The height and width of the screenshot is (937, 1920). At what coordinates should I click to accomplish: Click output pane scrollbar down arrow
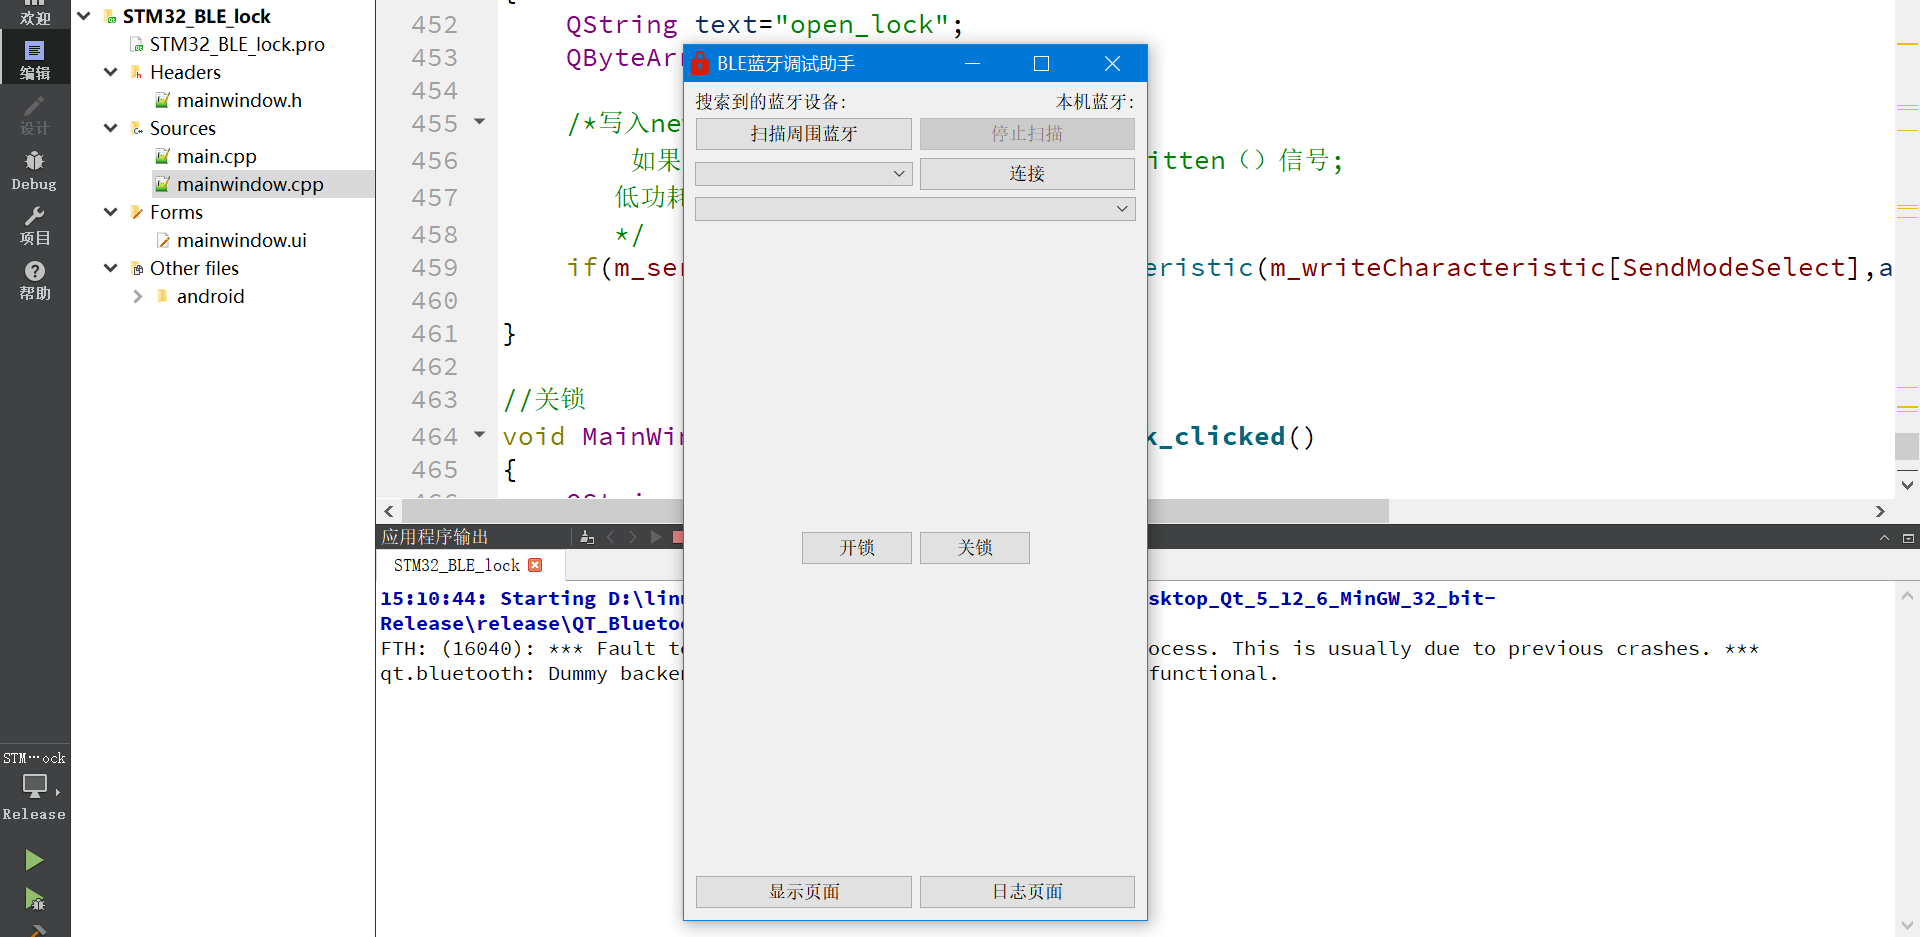click(x=1907, y=925)
